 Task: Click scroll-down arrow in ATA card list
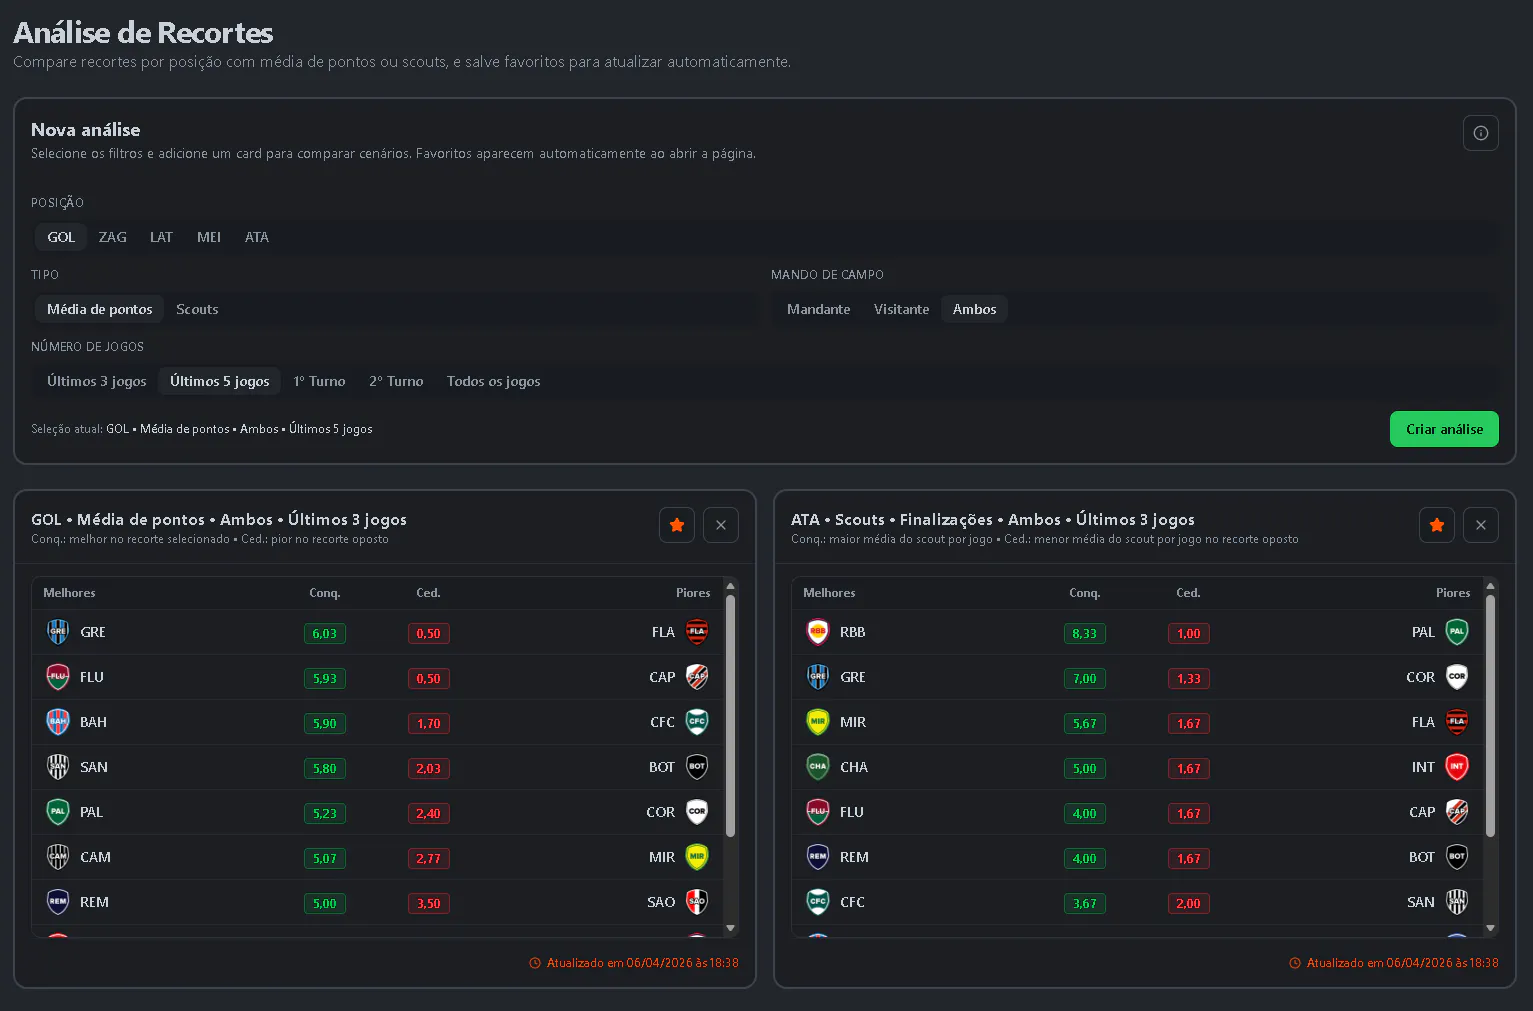(1490, 928)
